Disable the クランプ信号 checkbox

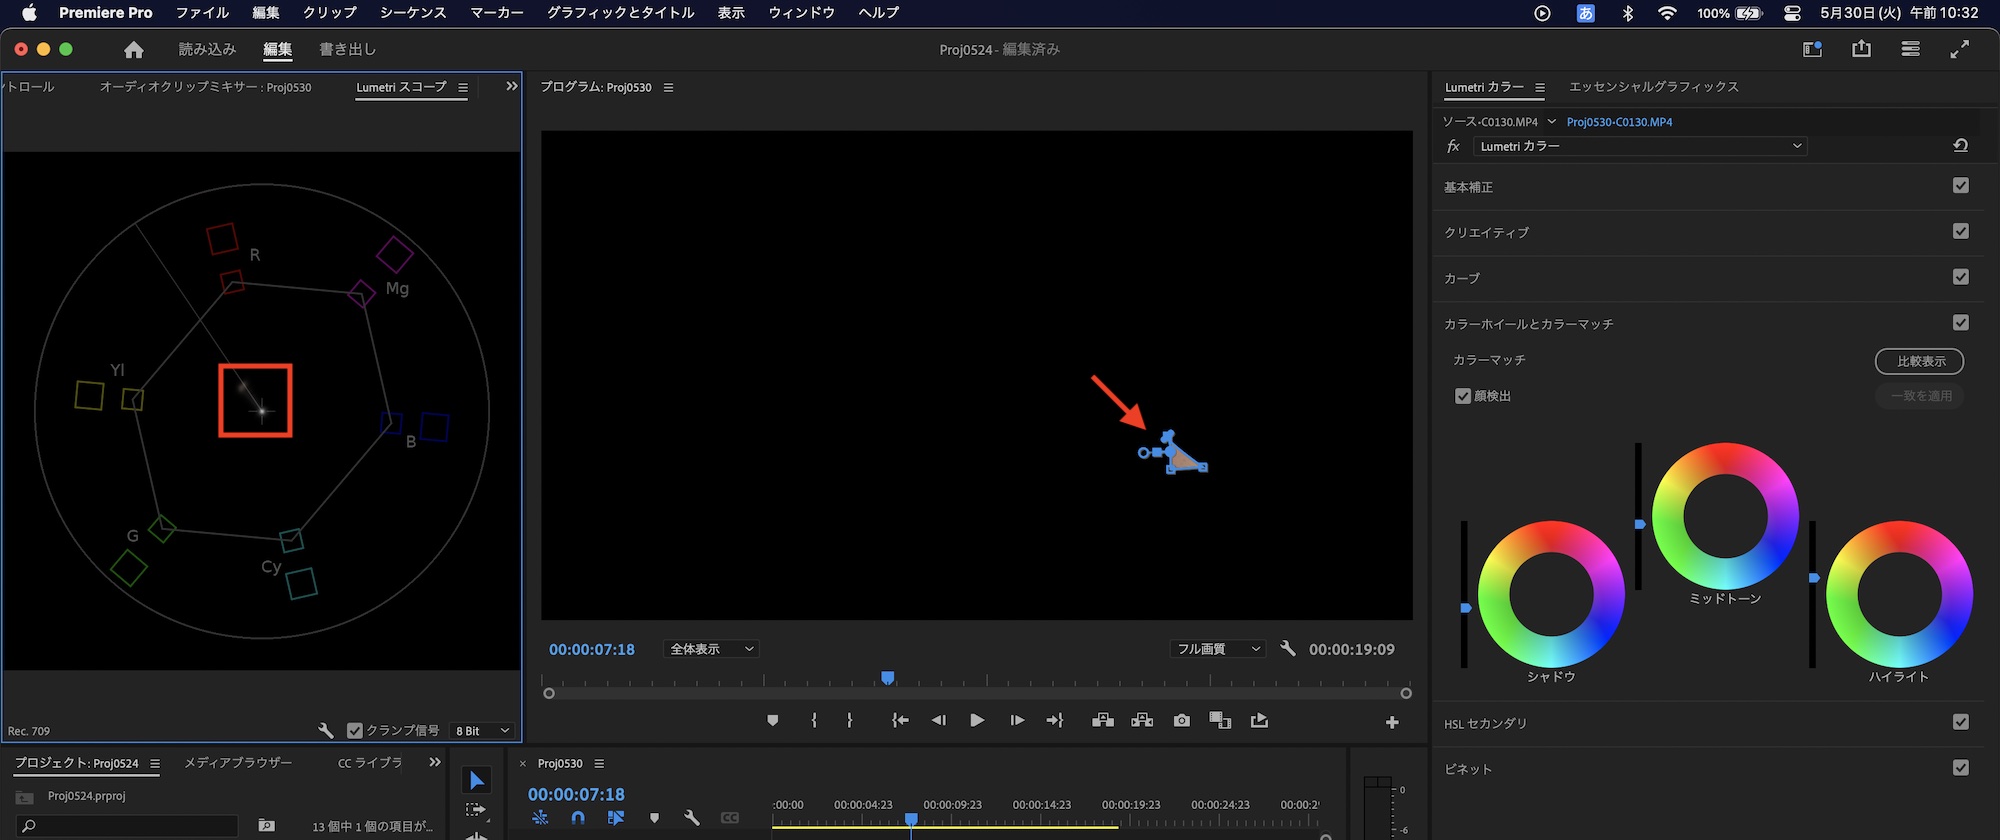[x=354, y=731]
